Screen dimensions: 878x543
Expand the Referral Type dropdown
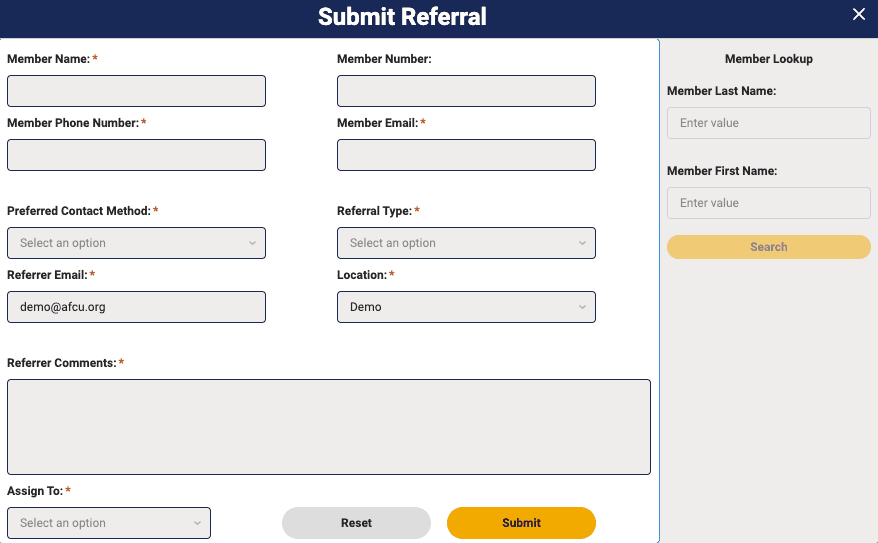[466, 243]
